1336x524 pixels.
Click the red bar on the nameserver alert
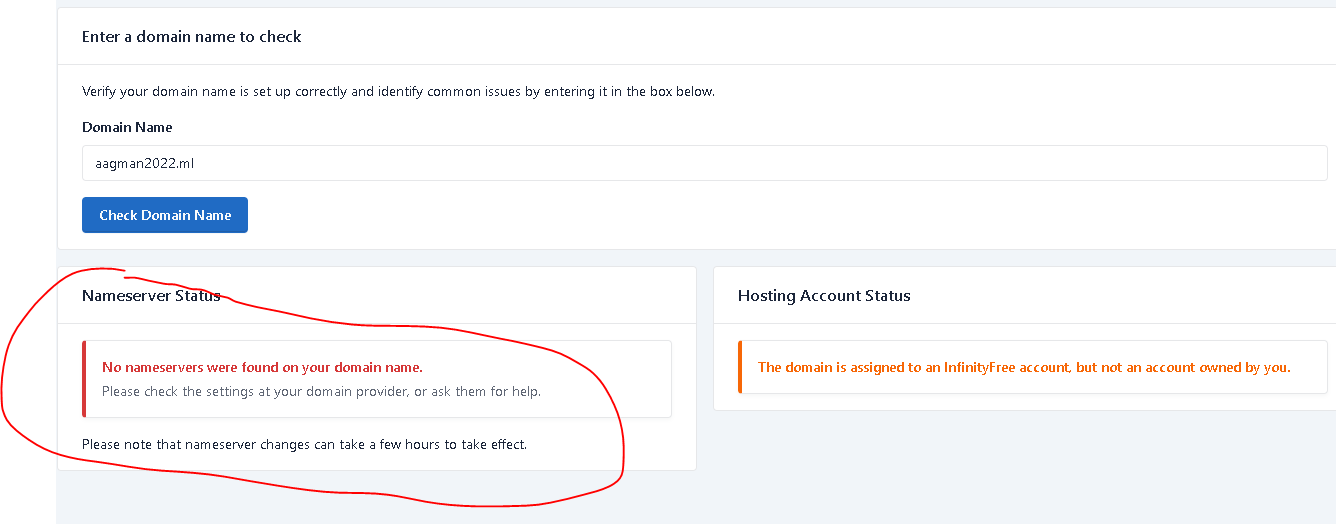pos(84,379)
